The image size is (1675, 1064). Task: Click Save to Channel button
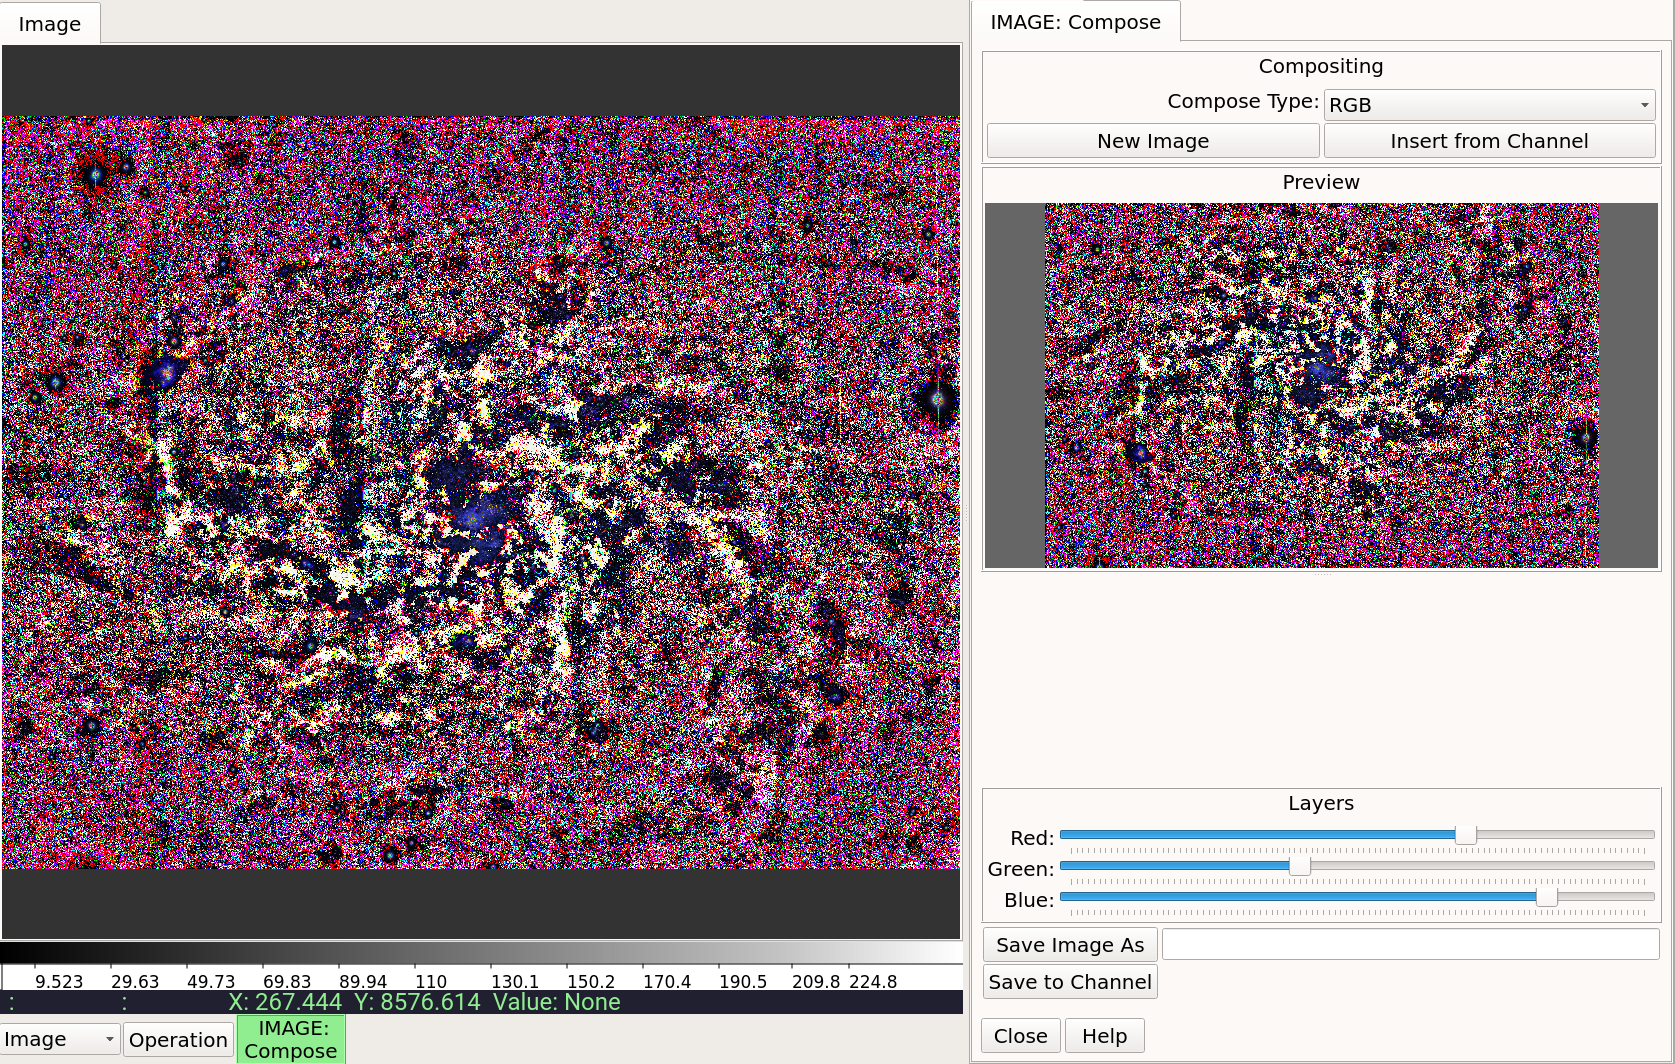[1070, 982]
